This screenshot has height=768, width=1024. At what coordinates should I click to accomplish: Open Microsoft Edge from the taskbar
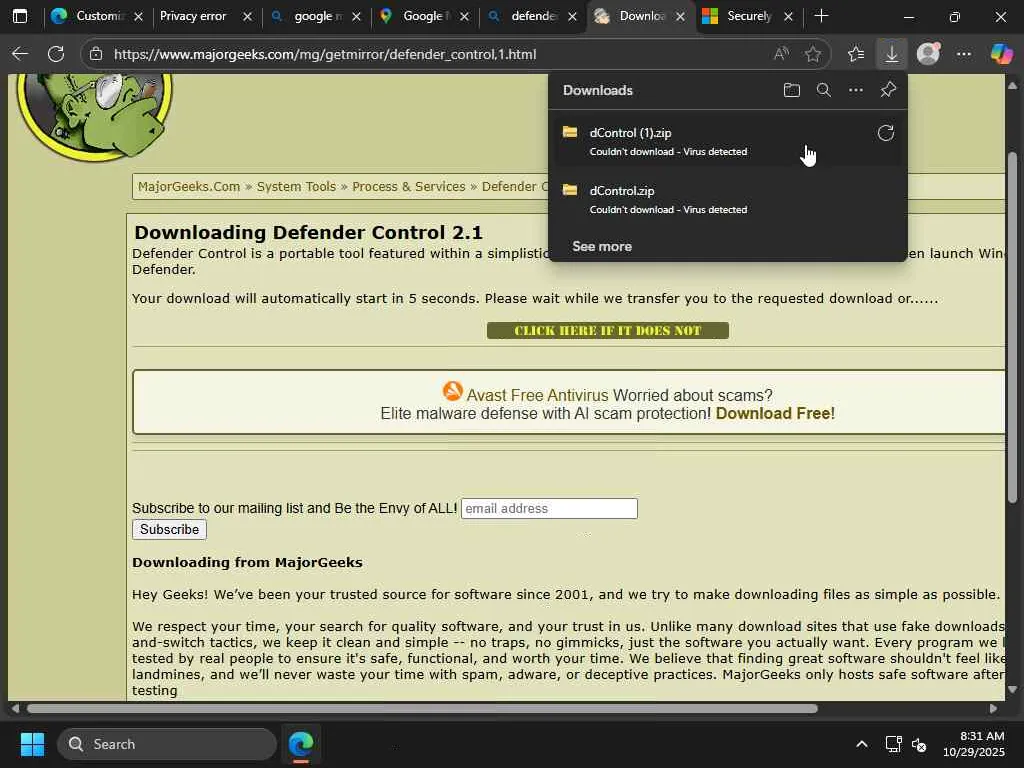[x=301, y=744]
